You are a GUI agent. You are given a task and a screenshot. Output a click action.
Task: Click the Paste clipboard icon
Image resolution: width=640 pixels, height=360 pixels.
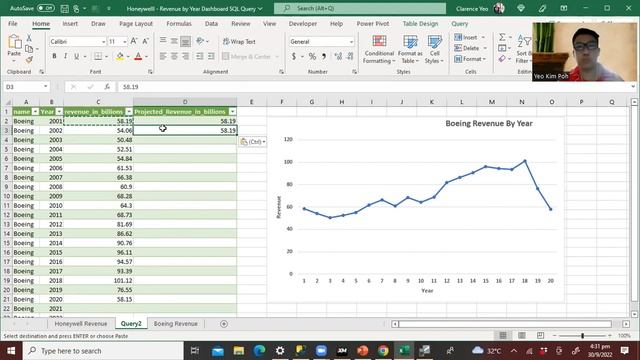point(14,42)
